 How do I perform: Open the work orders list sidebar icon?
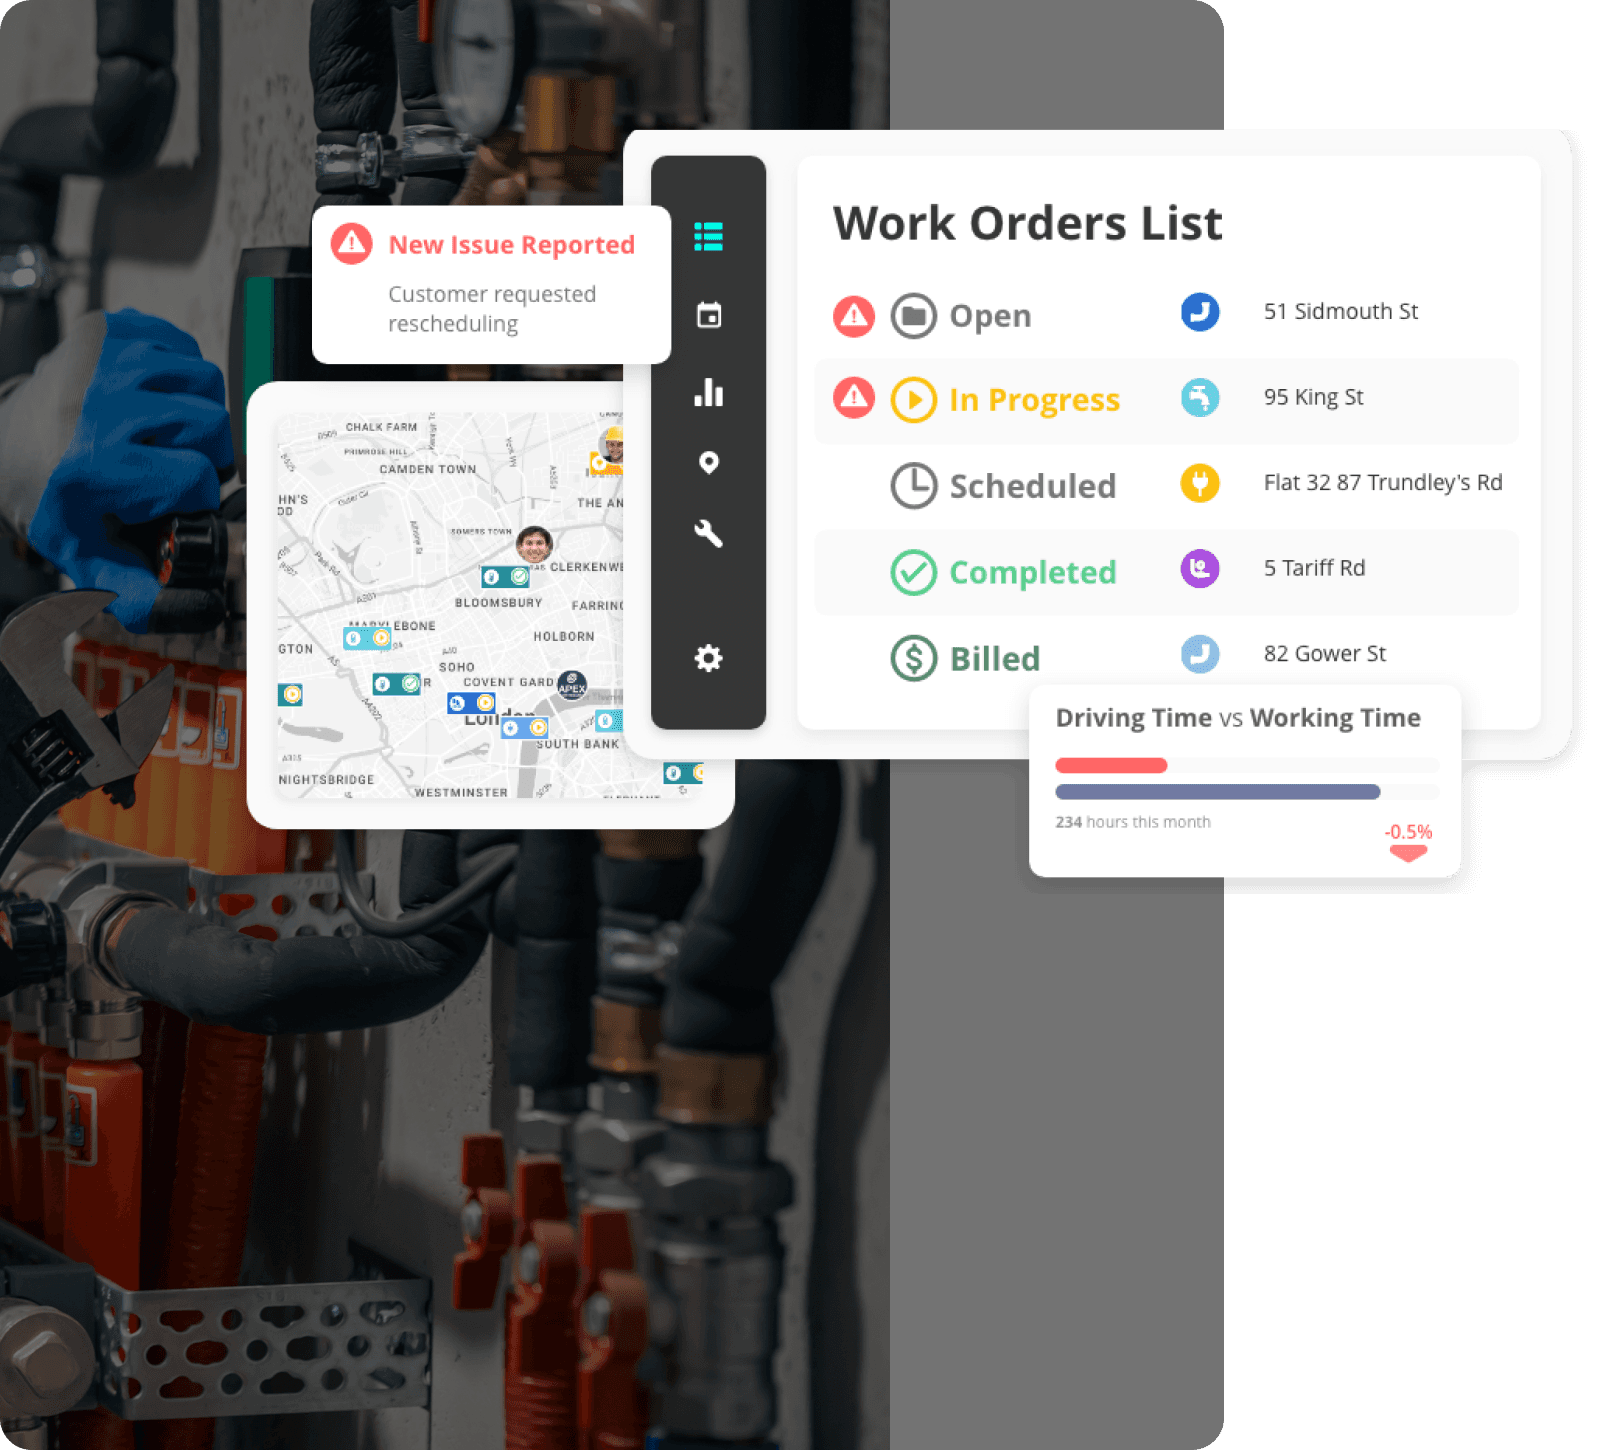708,237
